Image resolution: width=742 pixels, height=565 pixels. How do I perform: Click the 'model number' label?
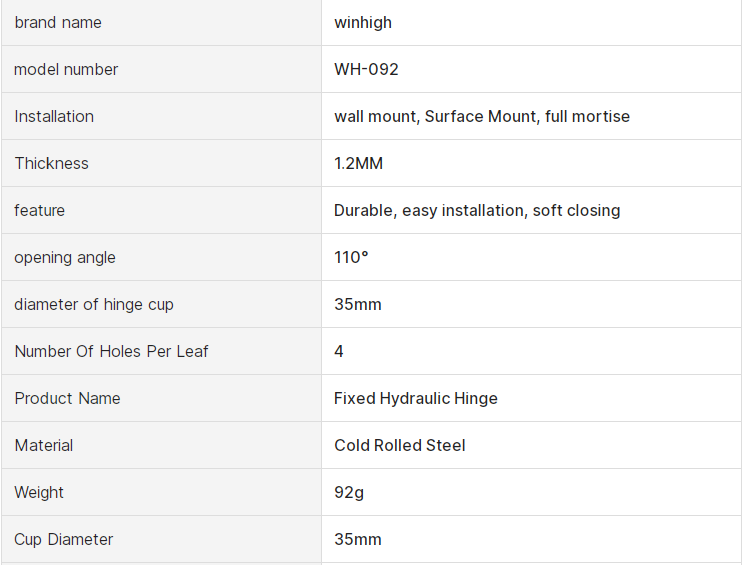(66, 69)
